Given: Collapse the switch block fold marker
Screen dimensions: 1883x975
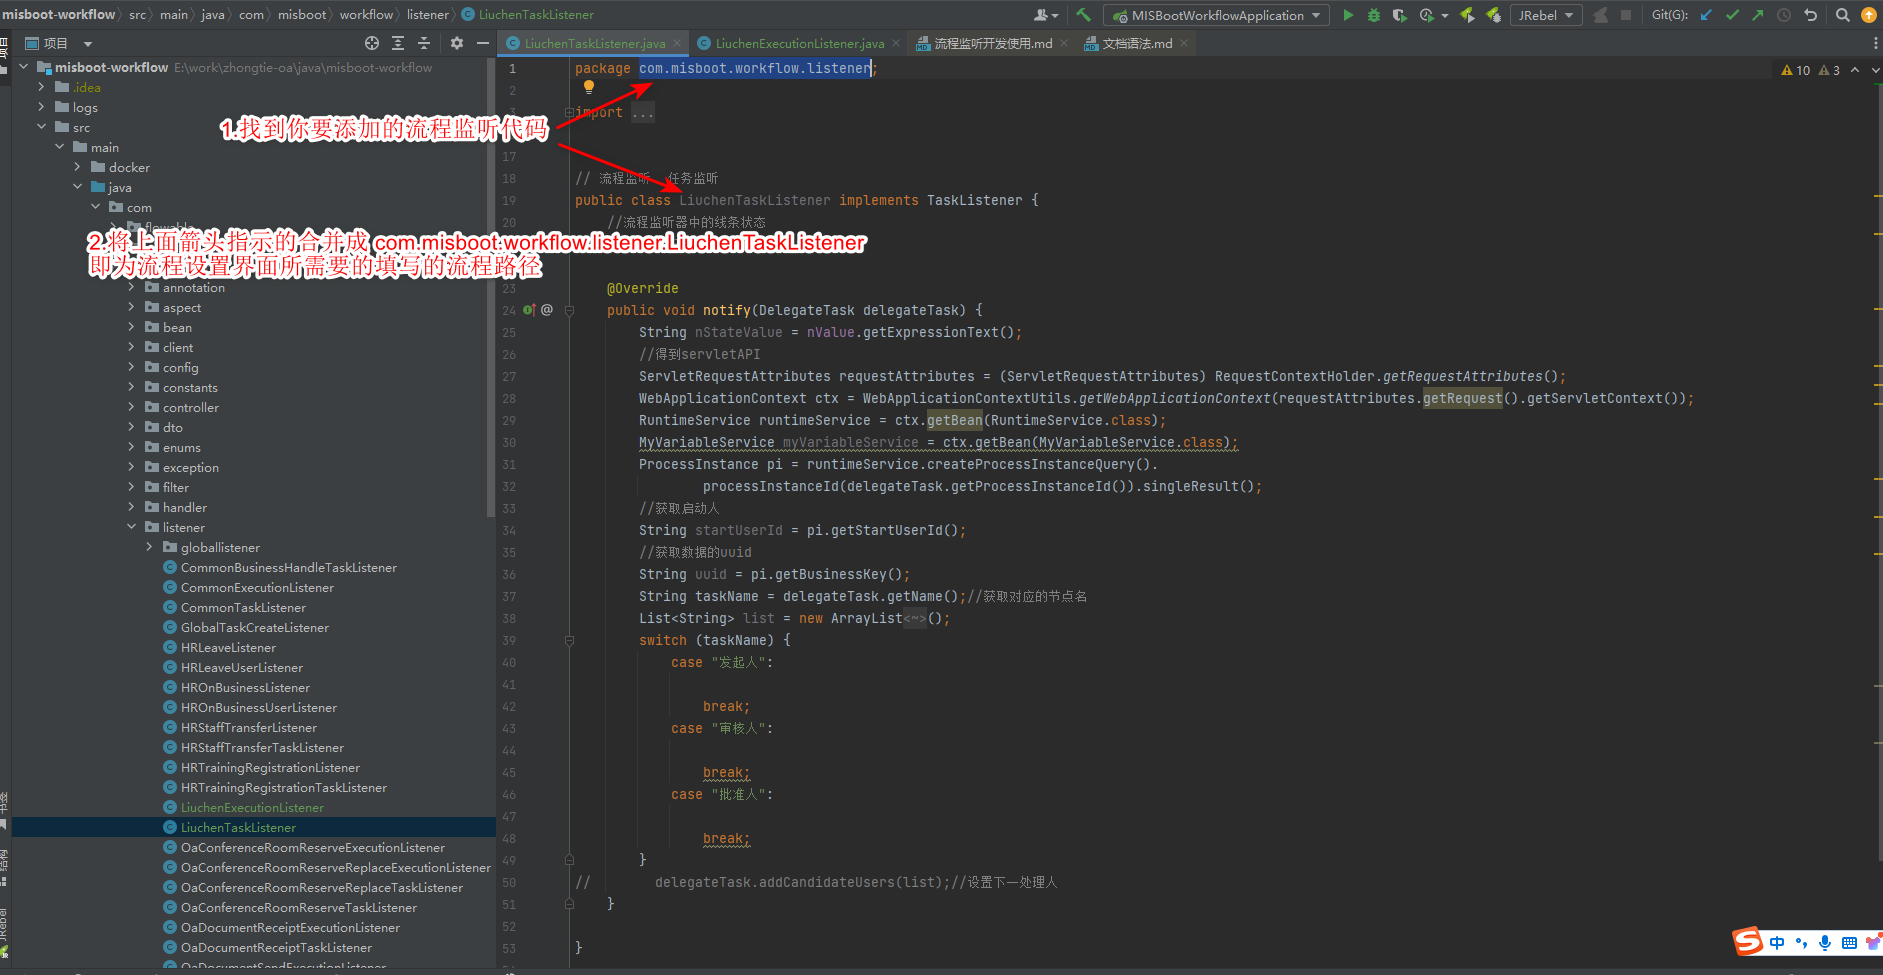Looking at the screenshot, I should [569, 640].
